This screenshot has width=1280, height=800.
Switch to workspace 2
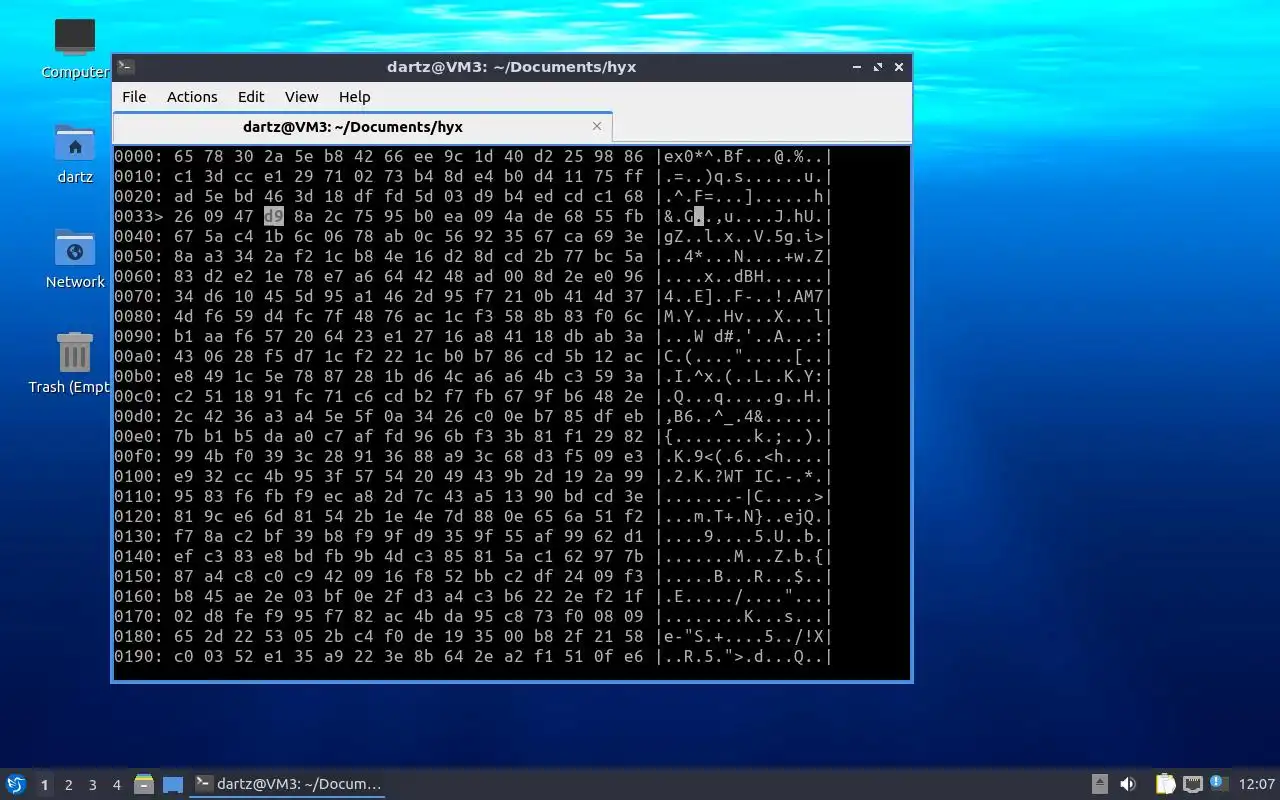[68, 785]
